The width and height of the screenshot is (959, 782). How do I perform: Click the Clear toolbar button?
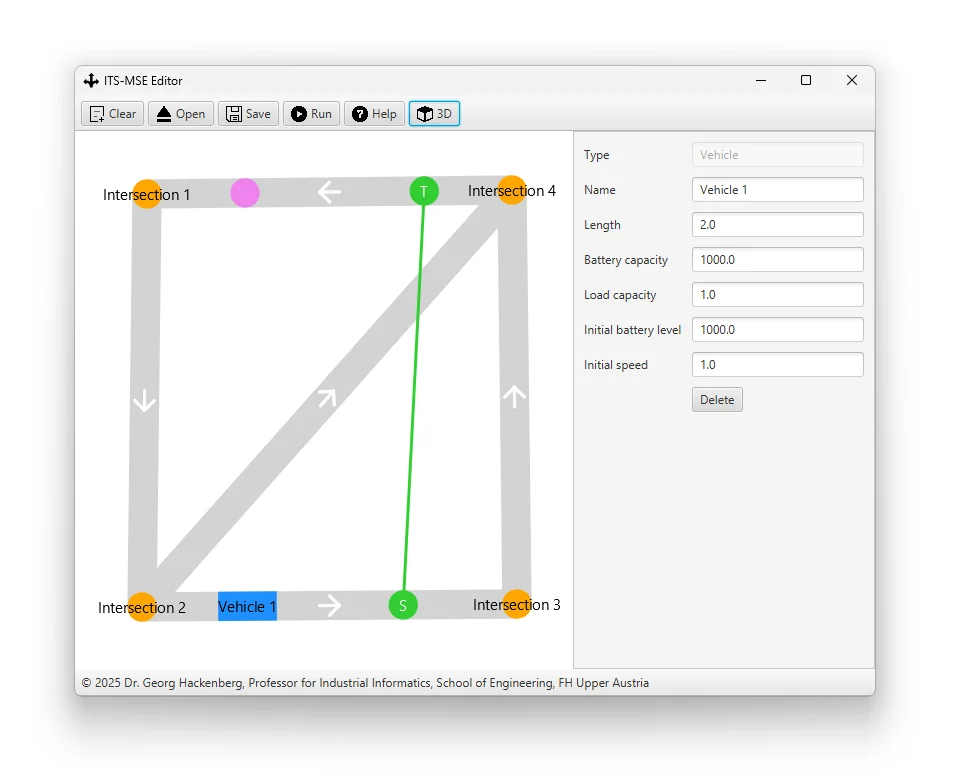coord(113,114)
